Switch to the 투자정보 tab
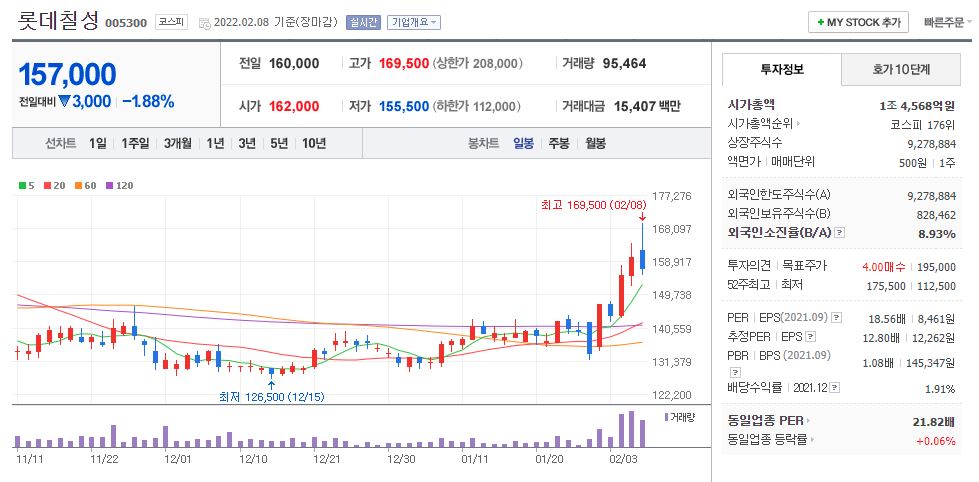979x482 pixels. click(782, 69)
